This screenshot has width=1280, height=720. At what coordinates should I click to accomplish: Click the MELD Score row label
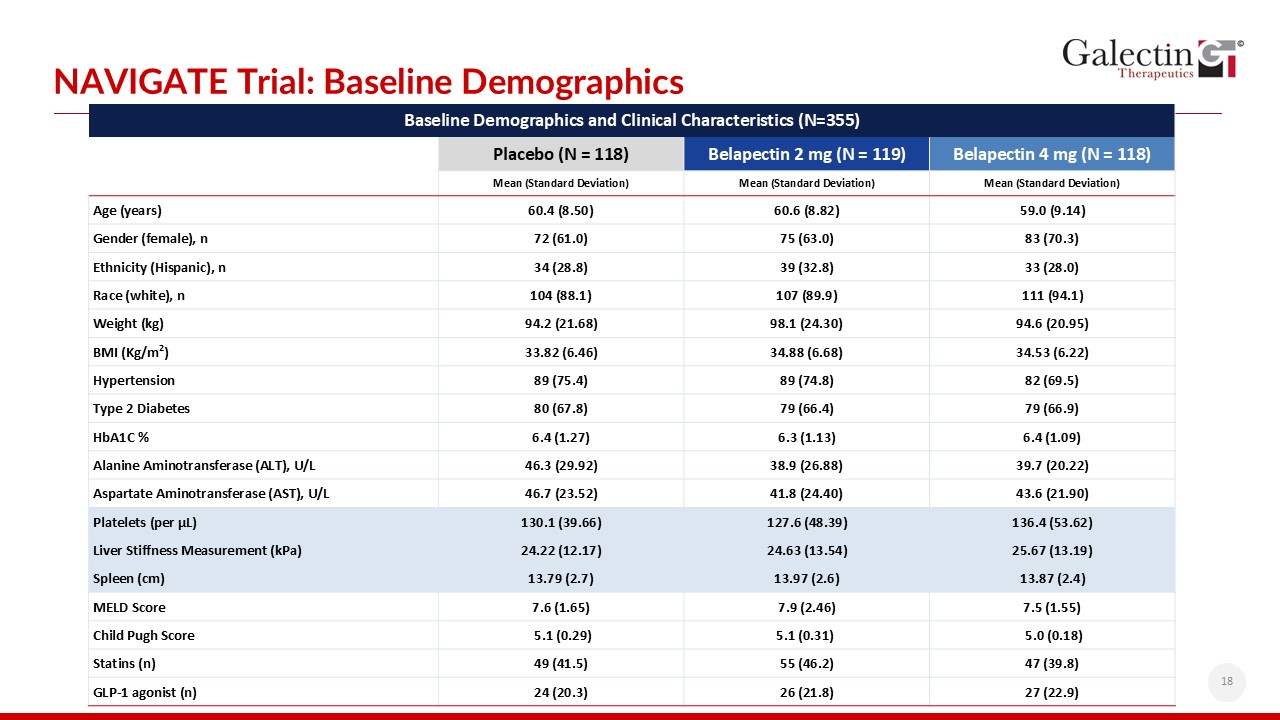(129, 608)
